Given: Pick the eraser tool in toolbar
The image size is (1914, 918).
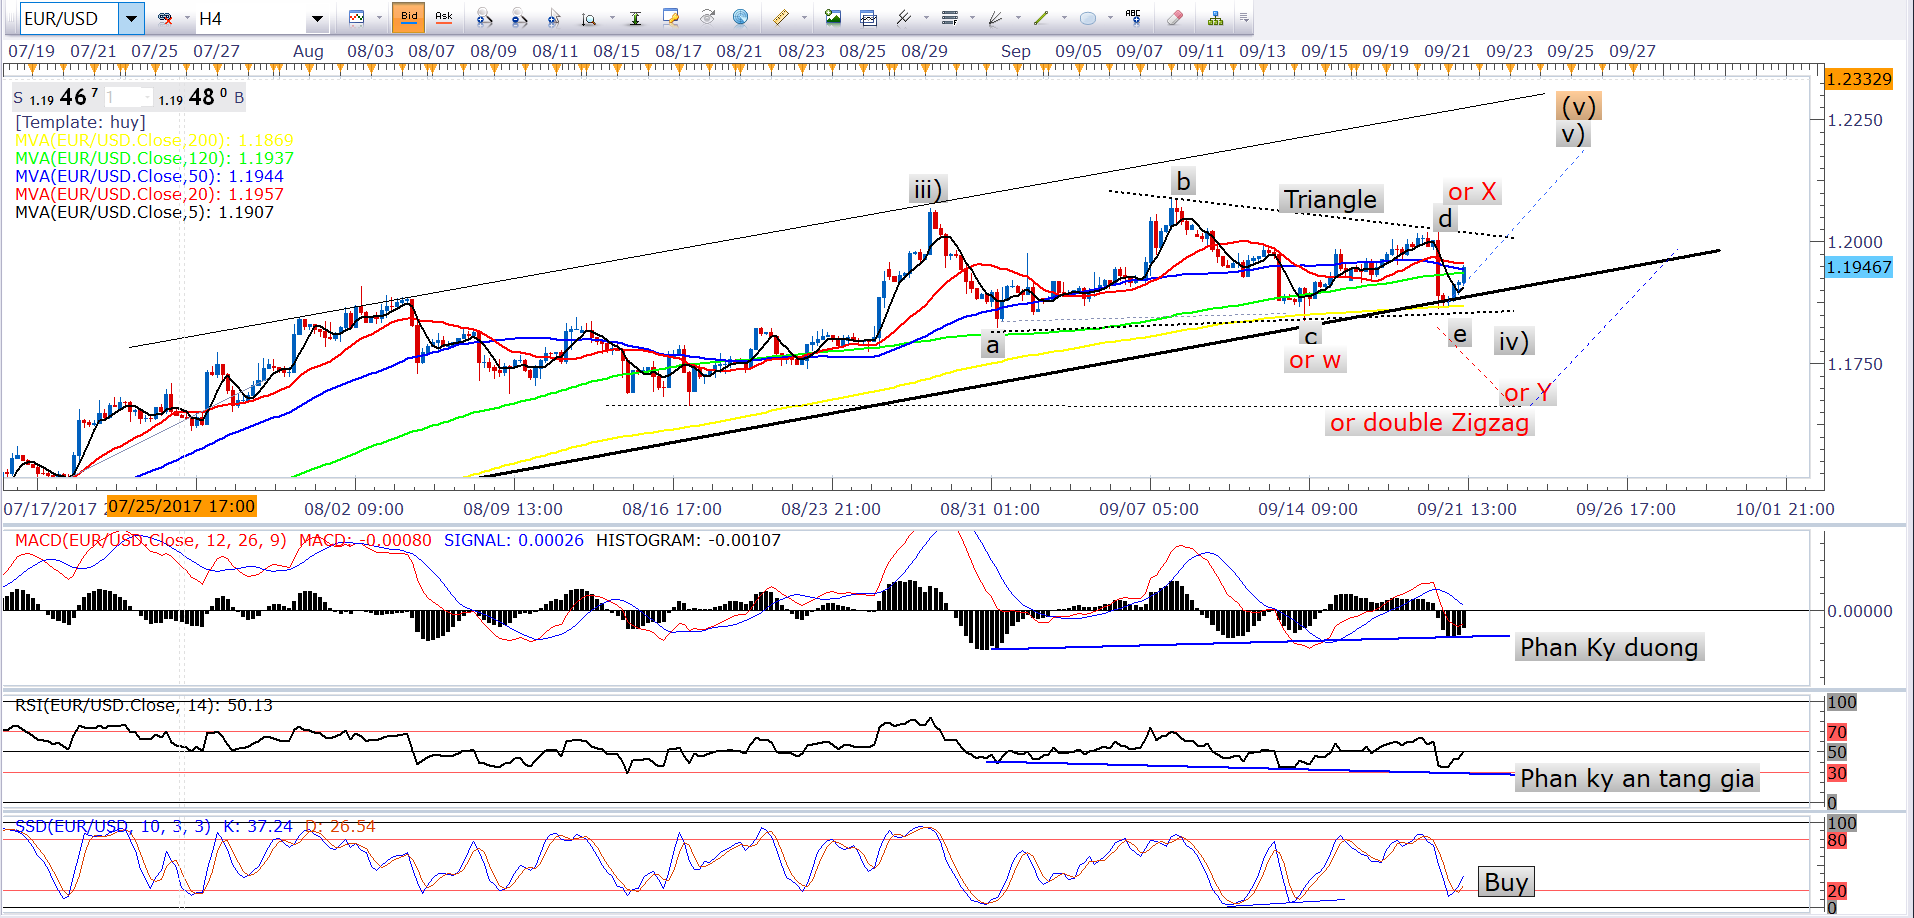Looking at the screenshot, I should tap(1175, 18).
